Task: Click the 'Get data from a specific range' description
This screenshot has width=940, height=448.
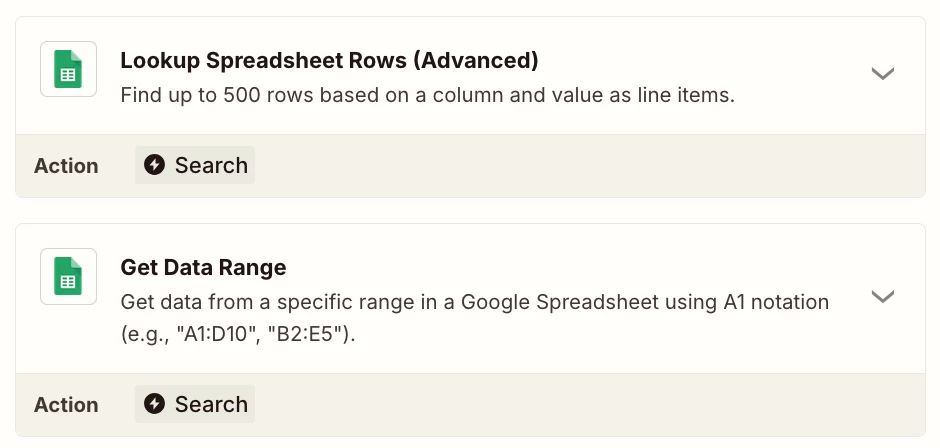Action: tap(474, 318)
